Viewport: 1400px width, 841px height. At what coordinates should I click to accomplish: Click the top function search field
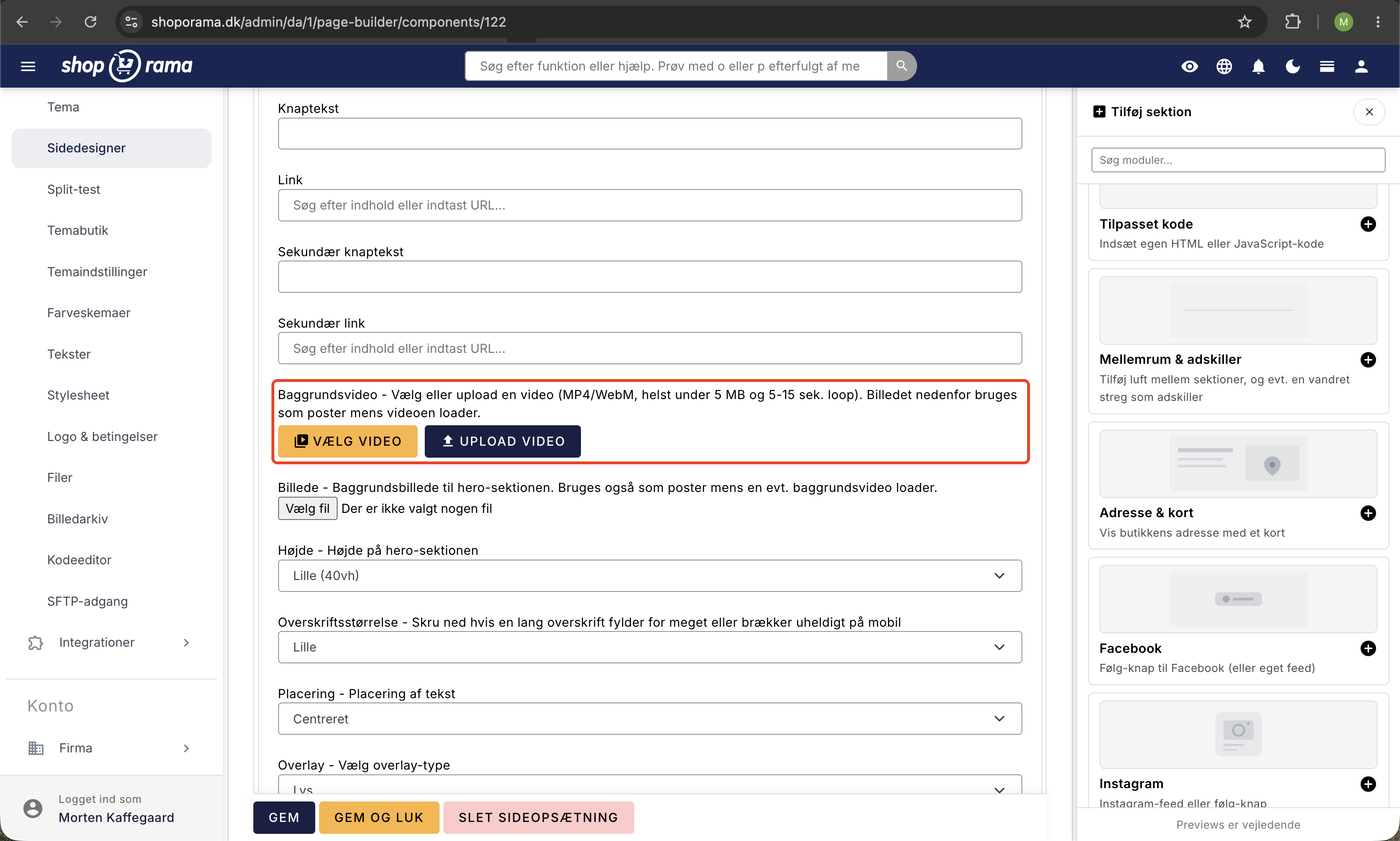[x=676, y=66]
